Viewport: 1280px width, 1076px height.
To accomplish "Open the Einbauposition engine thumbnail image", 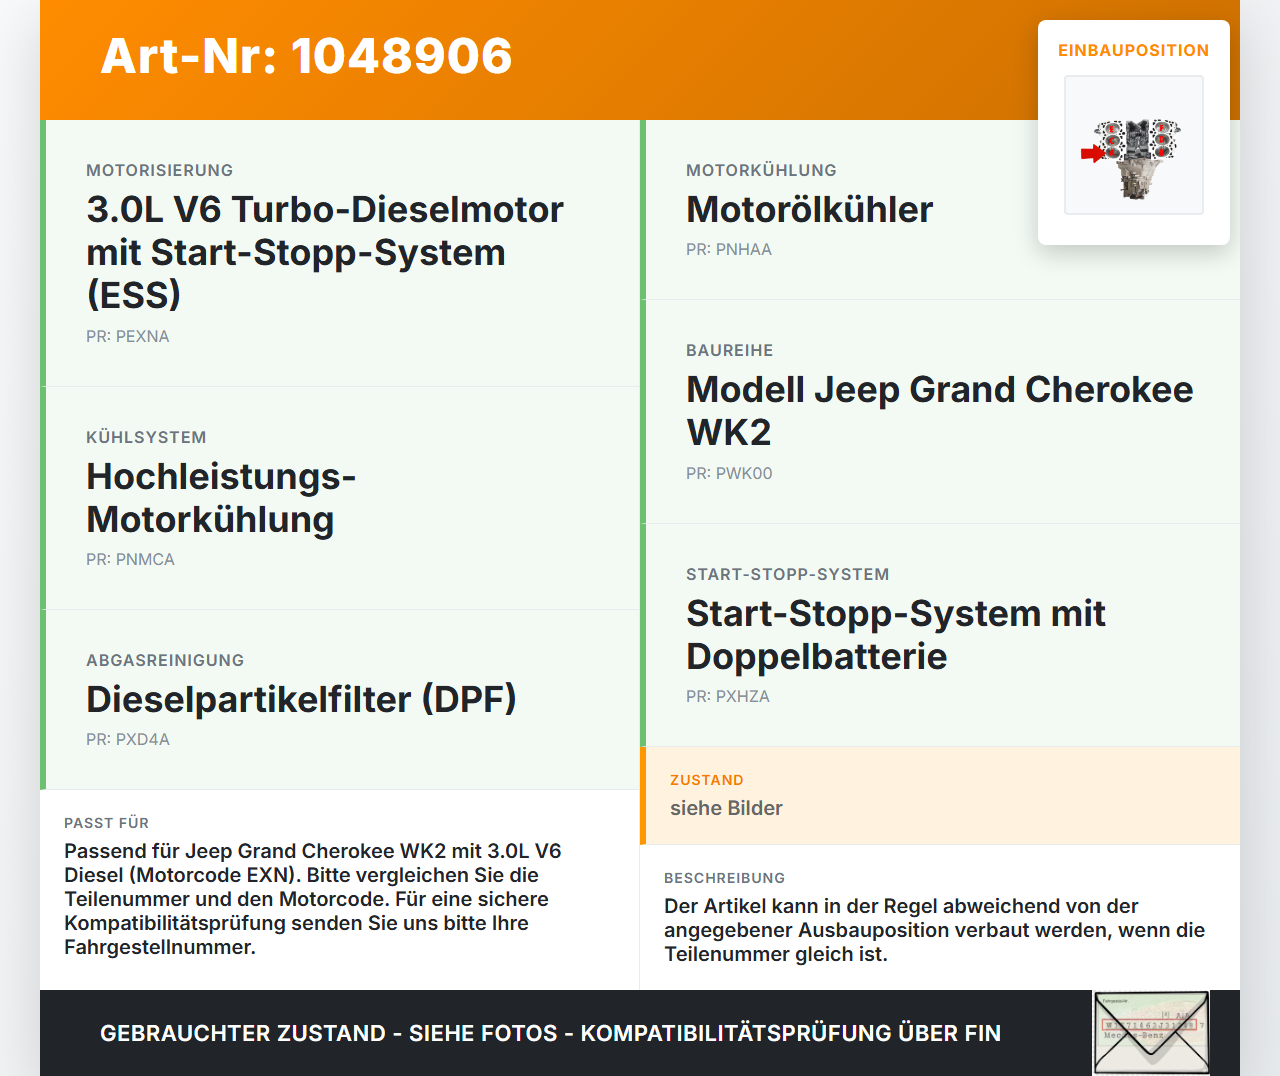I will [1134, 145].
